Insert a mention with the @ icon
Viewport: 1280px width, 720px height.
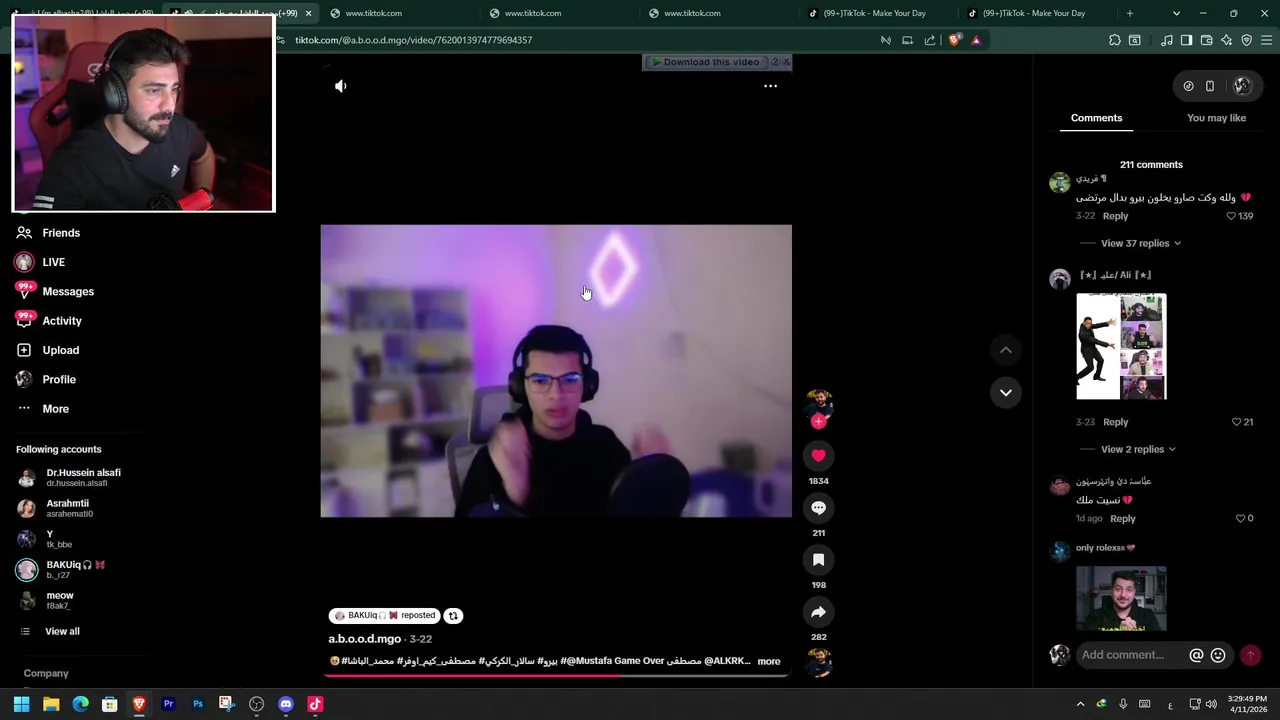[1196, 655]
